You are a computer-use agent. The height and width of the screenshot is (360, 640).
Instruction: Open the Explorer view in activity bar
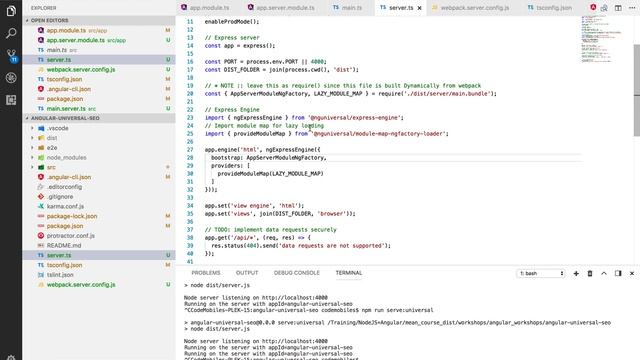coord(11,11)
